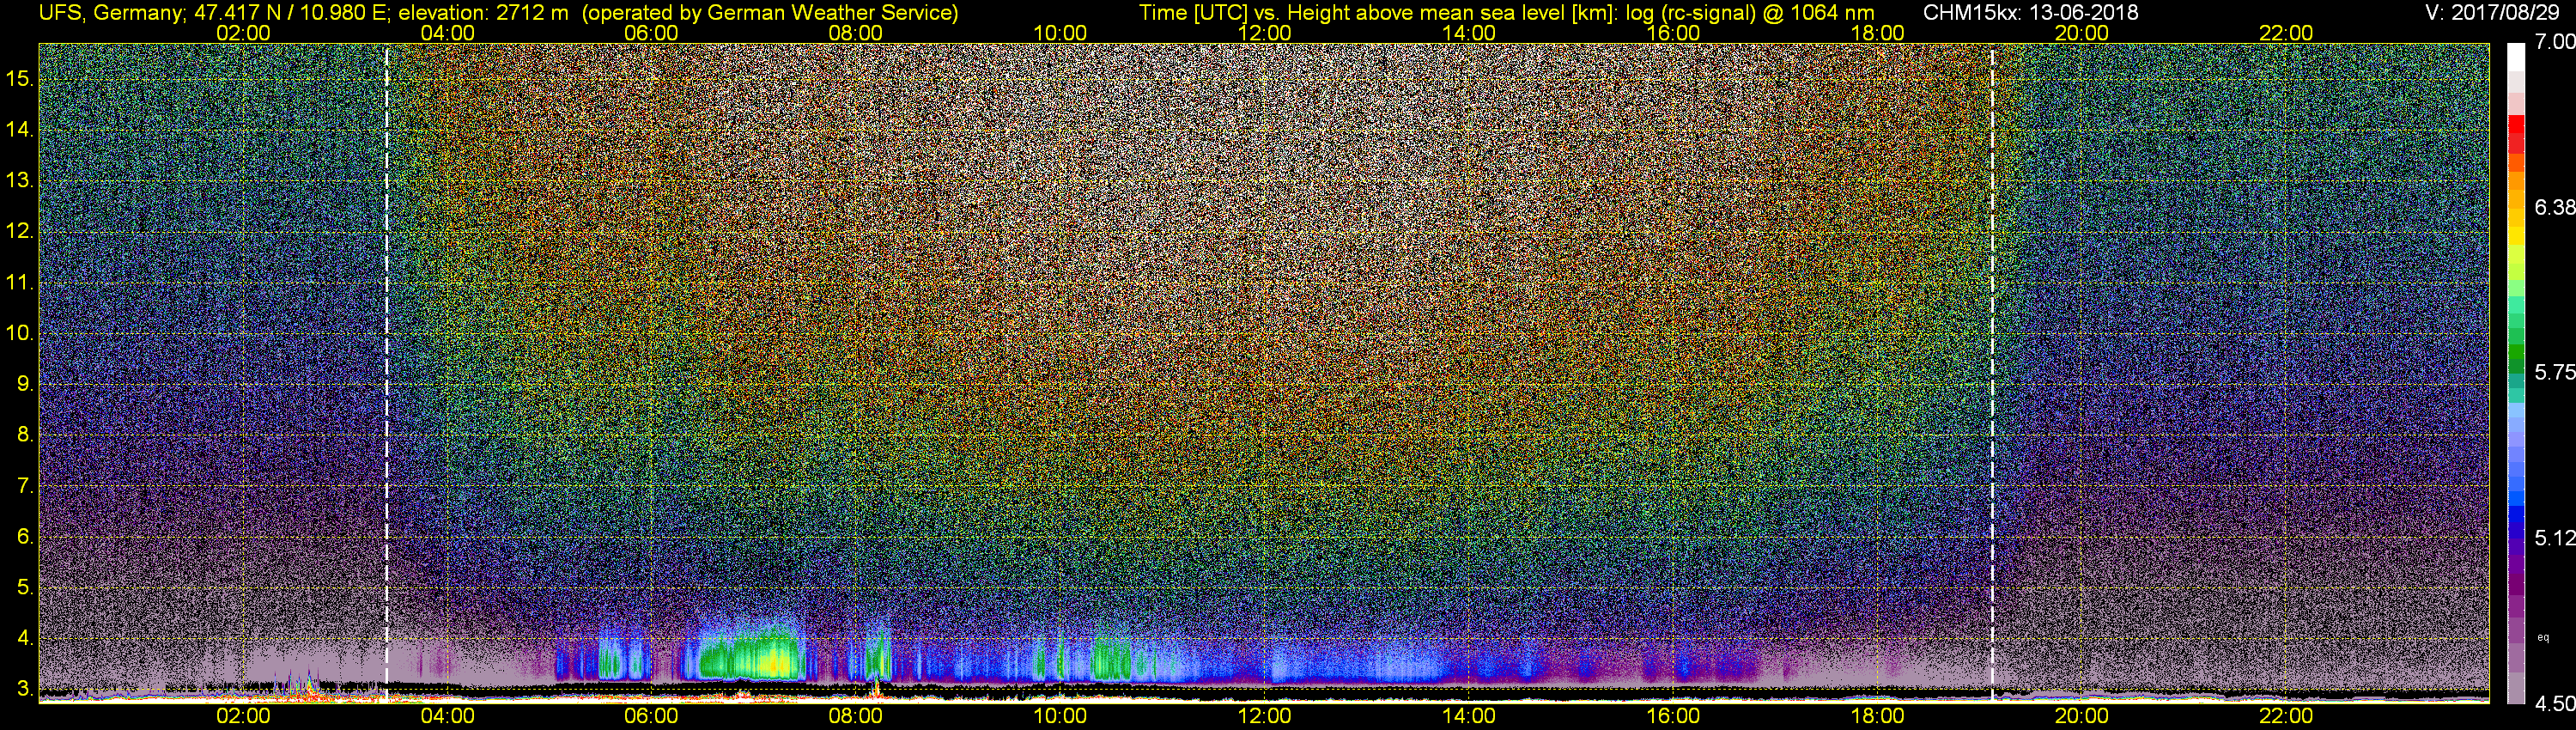Click the '9.' km label on the height axis

(x=25, y=384)
